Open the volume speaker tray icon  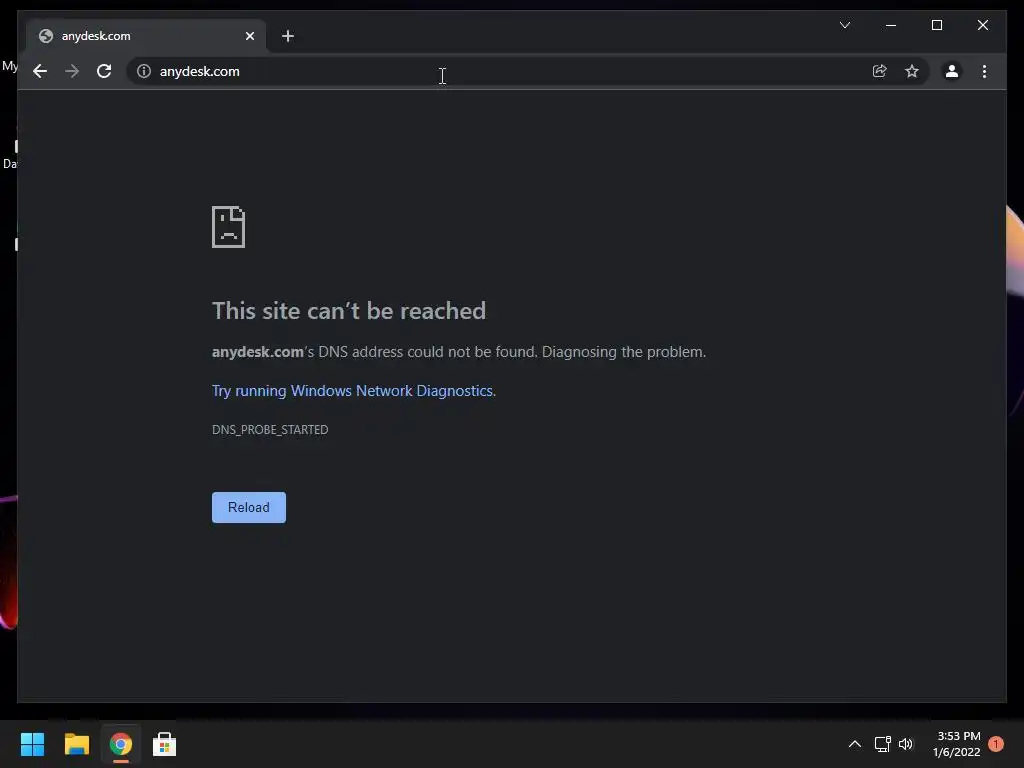(x=906, y=744)
